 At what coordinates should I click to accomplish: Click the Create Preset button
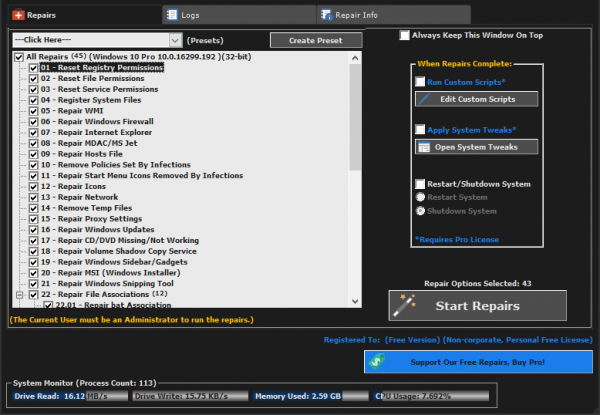tap(316, 40)
